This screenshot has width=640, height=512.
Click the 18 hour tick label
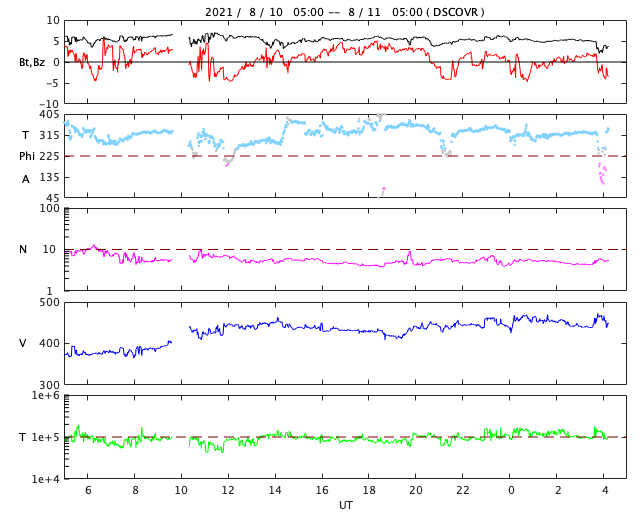coord(369,491)
